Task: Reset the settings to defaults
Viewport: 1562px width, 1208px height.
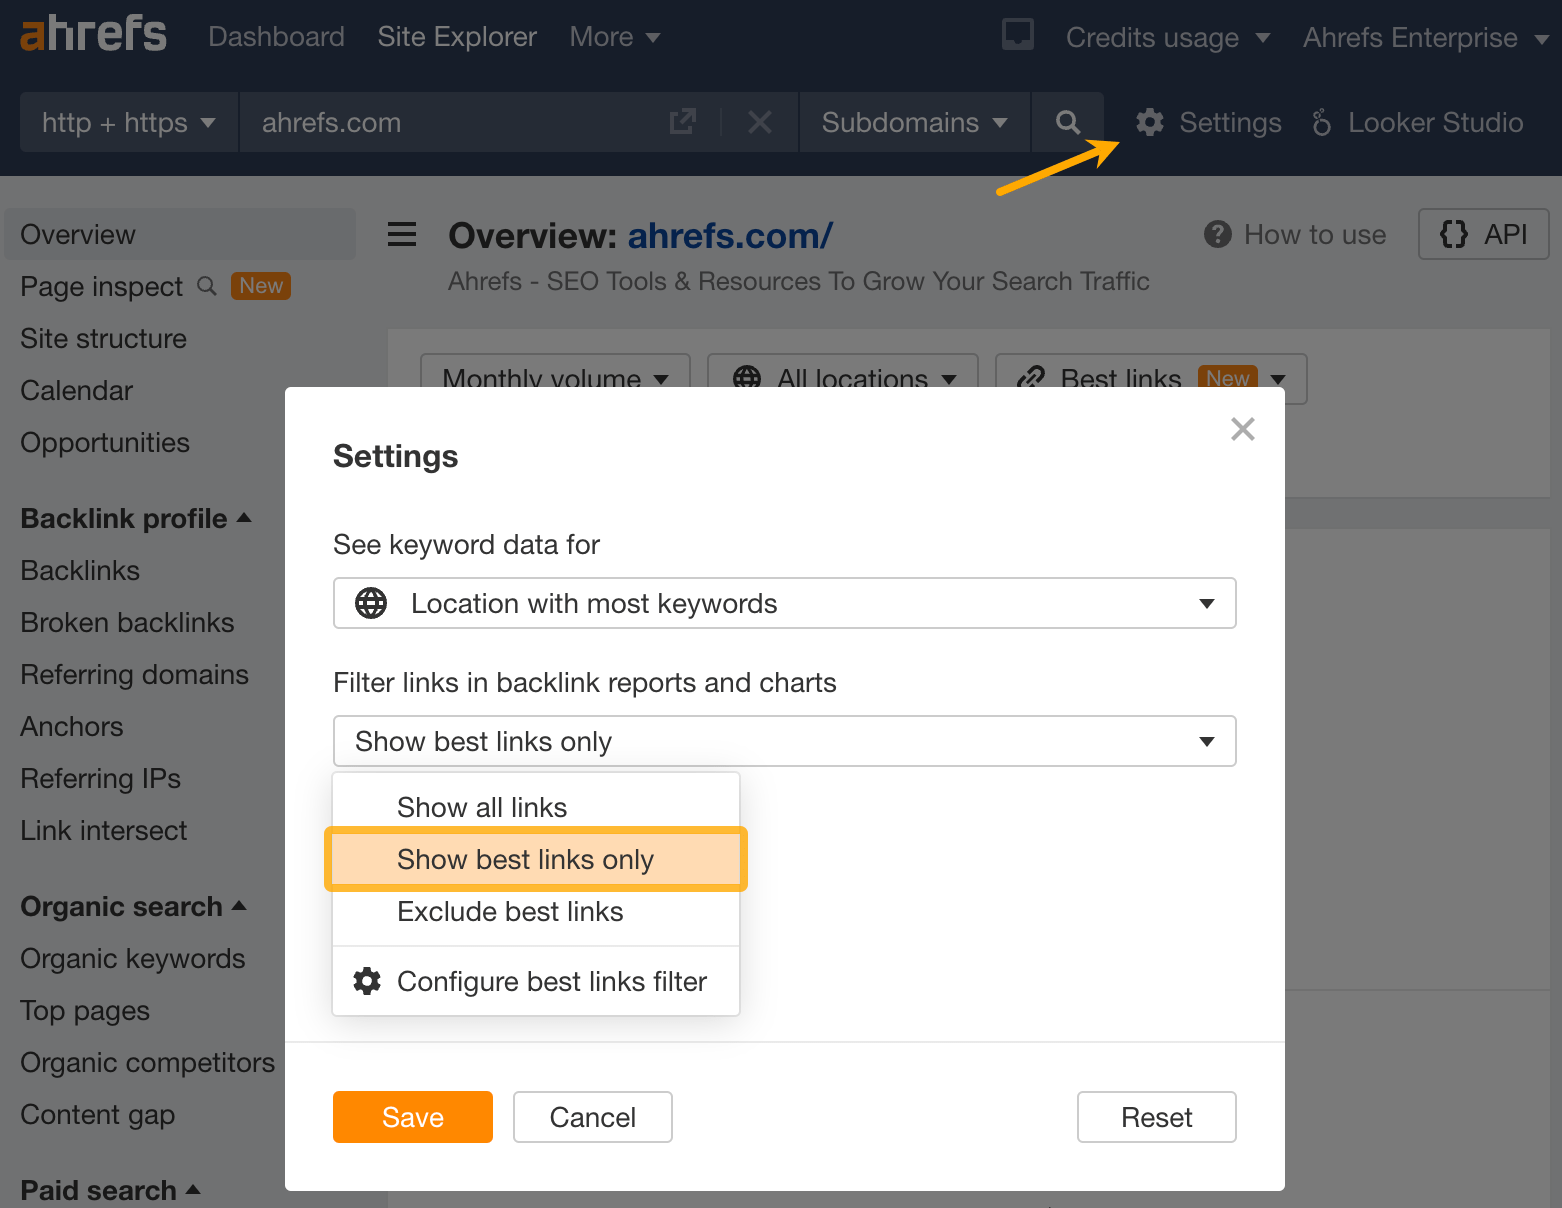Action: coord(1156,1117)
